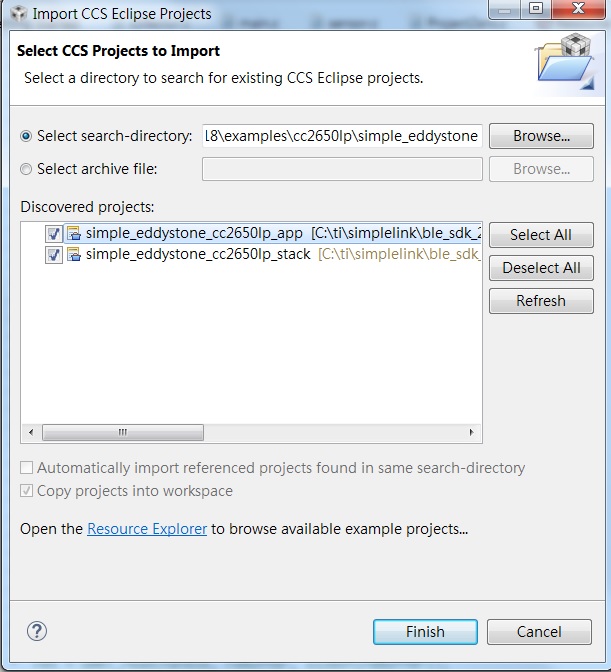Viewport: 611px width, 672px height.
Task: Click the horizontal scrollbar right arrow
Action: (x=472, y=432)
